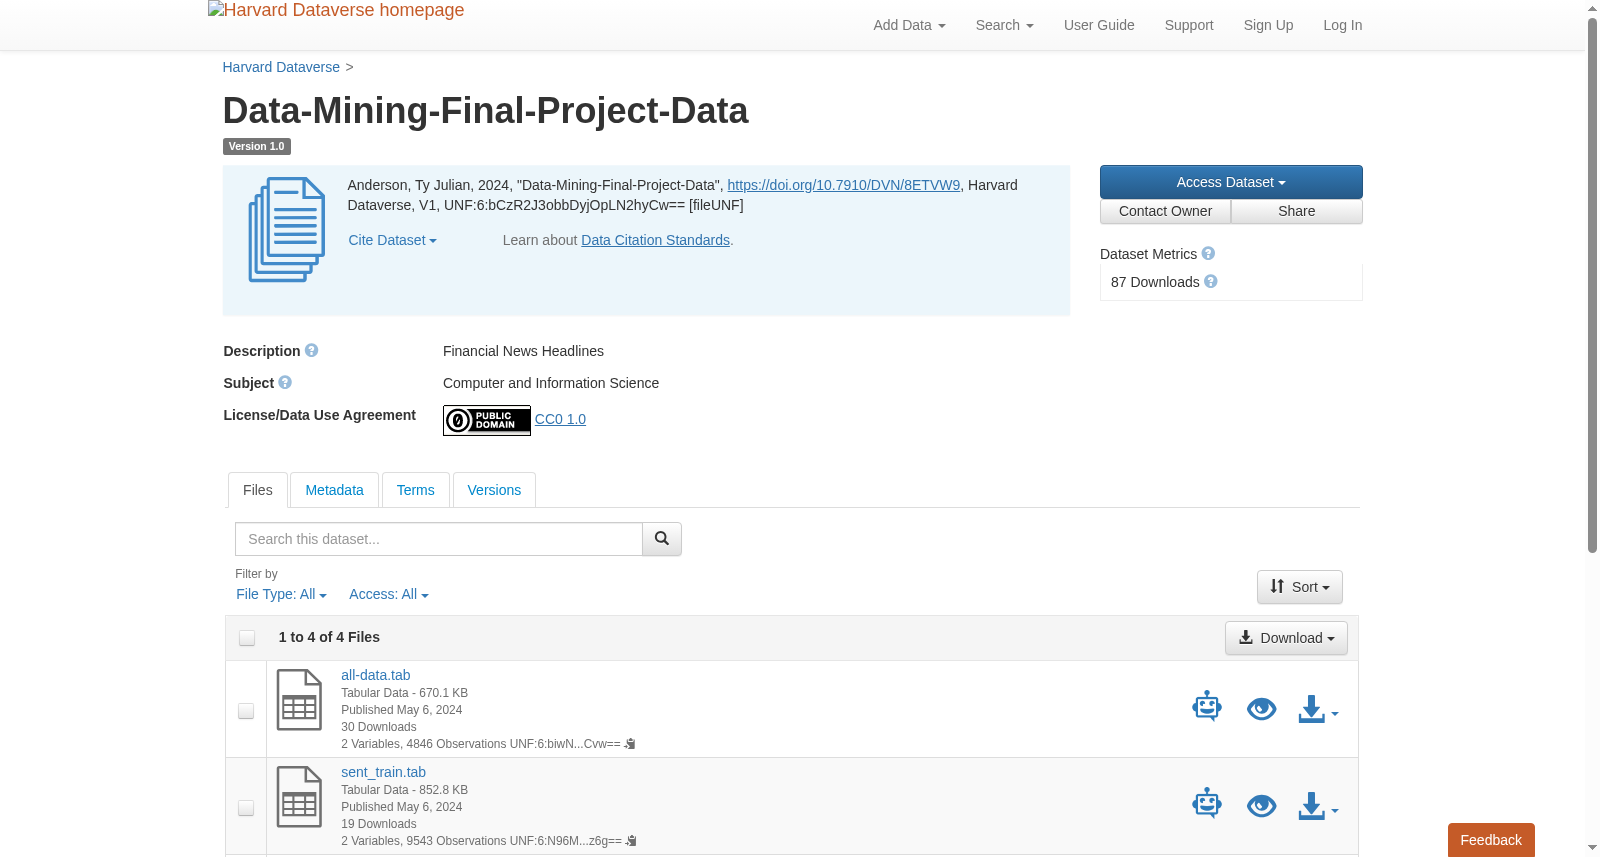Image resolution: width=1600 pixels, height=857 pixels.
Task: Click the page vertical scrollbar thumb
Action: (x=1592, y=285)
